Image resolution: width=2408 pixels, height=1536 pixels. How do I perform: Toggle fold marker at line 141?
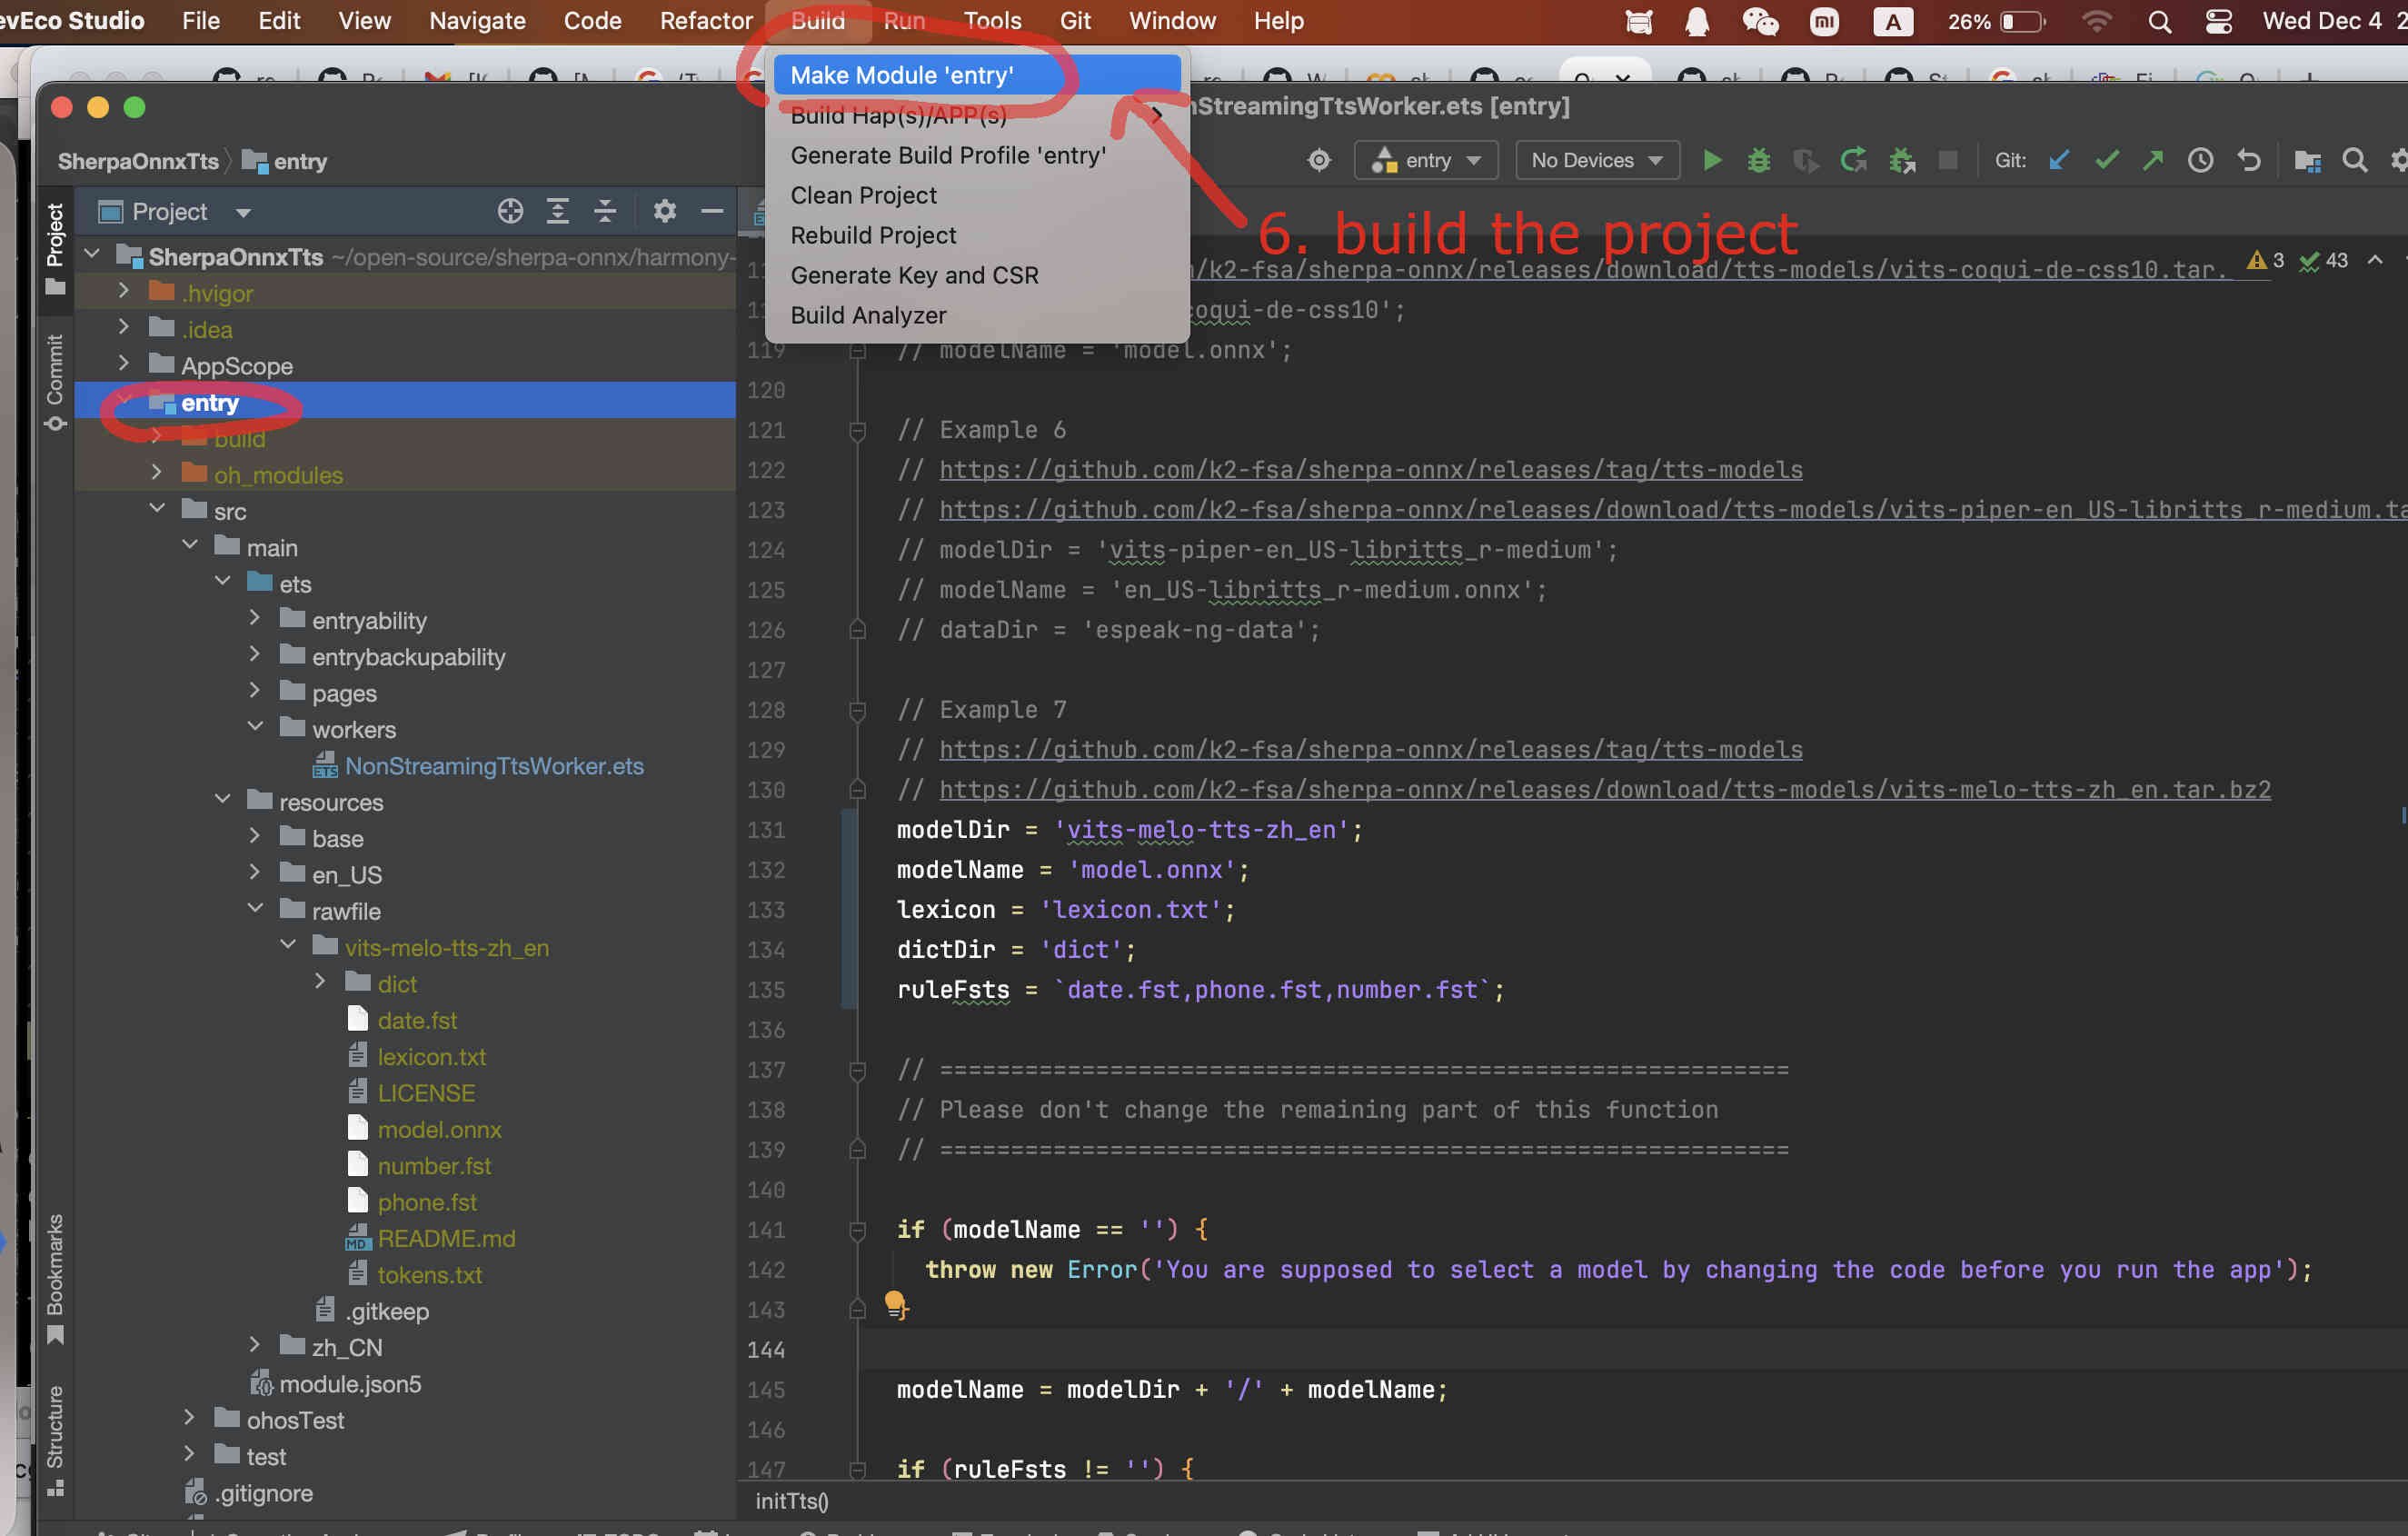pos(857,1229)
